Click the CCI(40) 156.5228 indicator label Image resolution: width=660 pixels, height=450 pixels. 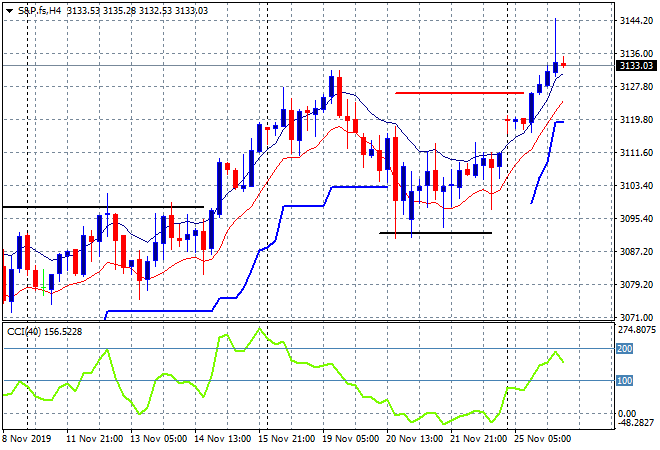[x=44, y=332]
